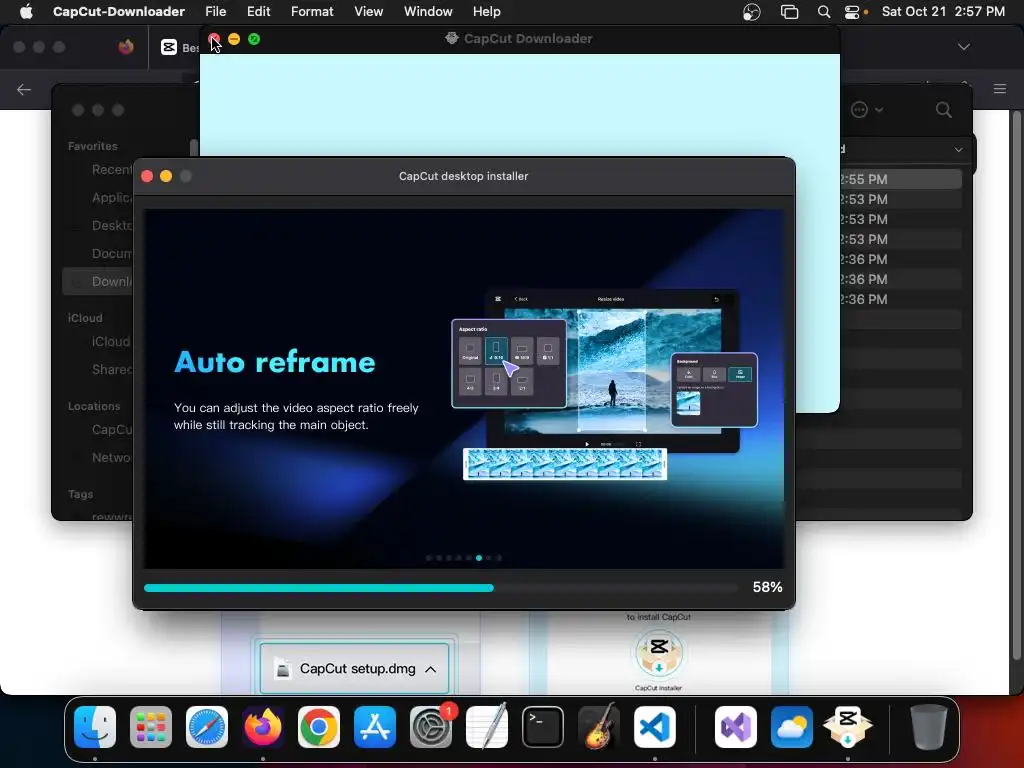Viewport: 1024px width, 768px height.
Task: Click the CapCut setup.dmg download item
Action: coord(355,669)
